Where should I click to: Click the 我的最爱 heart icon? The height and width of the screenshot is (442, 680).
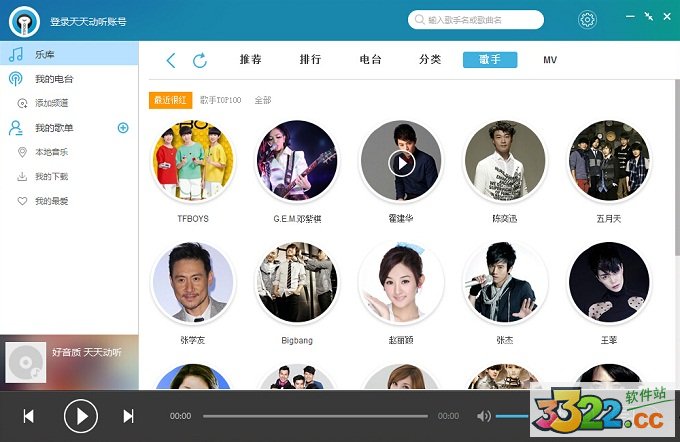(x=22, y=201)
